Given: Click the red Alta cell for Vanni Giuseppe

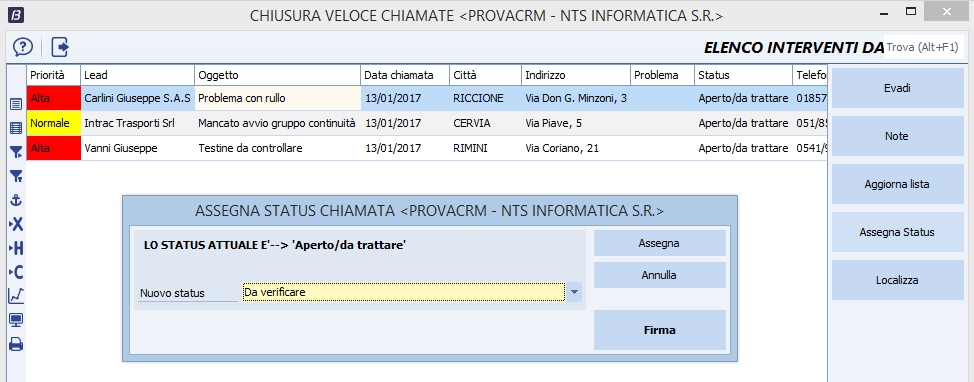Looking at the screenshot, I should click(54, 148).
